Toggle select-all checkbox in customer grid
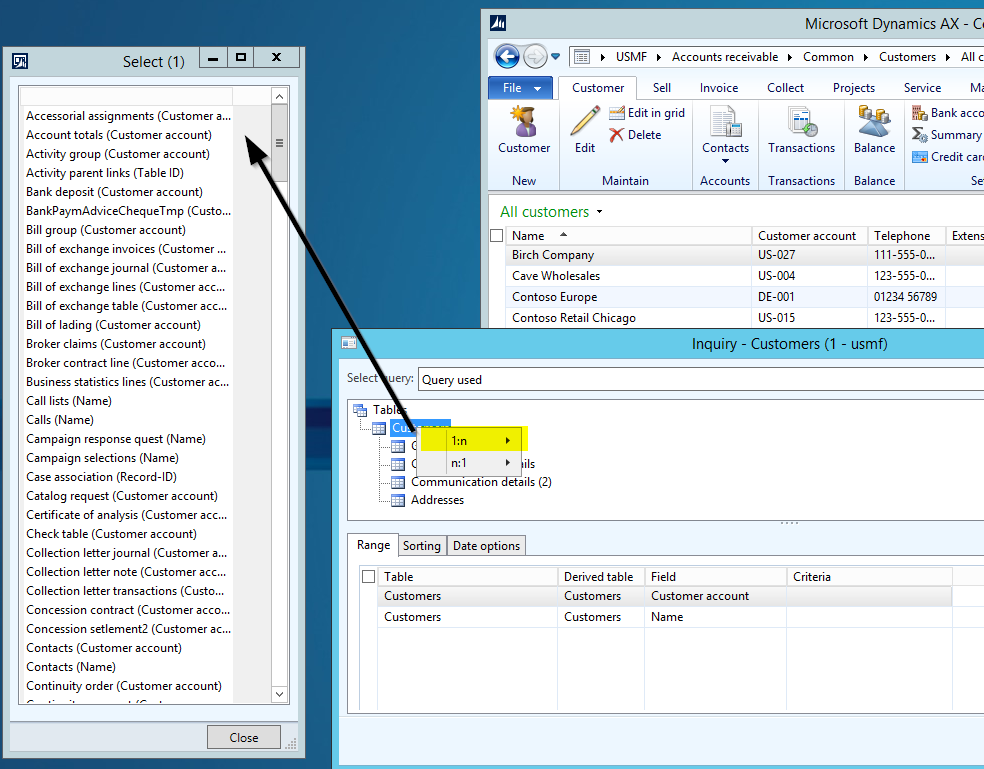The height and width of the screenshot is (769, 984). (x=497, y=236)
